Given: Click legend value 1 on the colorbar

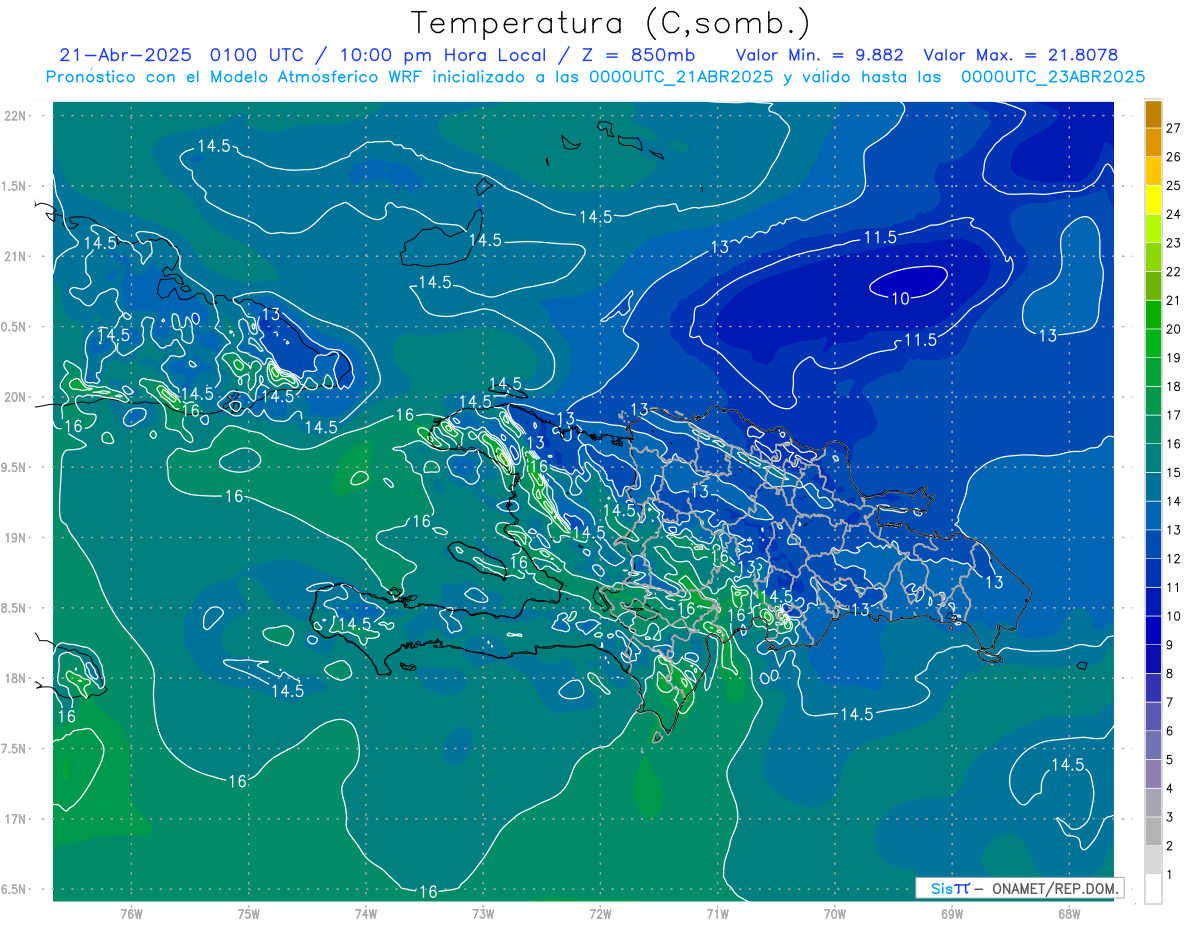Looking at the screenshot, I should point(1170,875).
